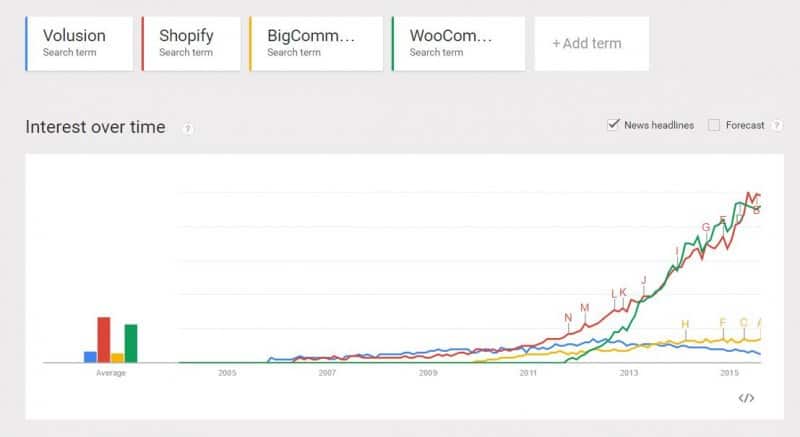Enable the Forecast checkbox
The height and width of the screenshot is (437, 800).
coord(714,125)
